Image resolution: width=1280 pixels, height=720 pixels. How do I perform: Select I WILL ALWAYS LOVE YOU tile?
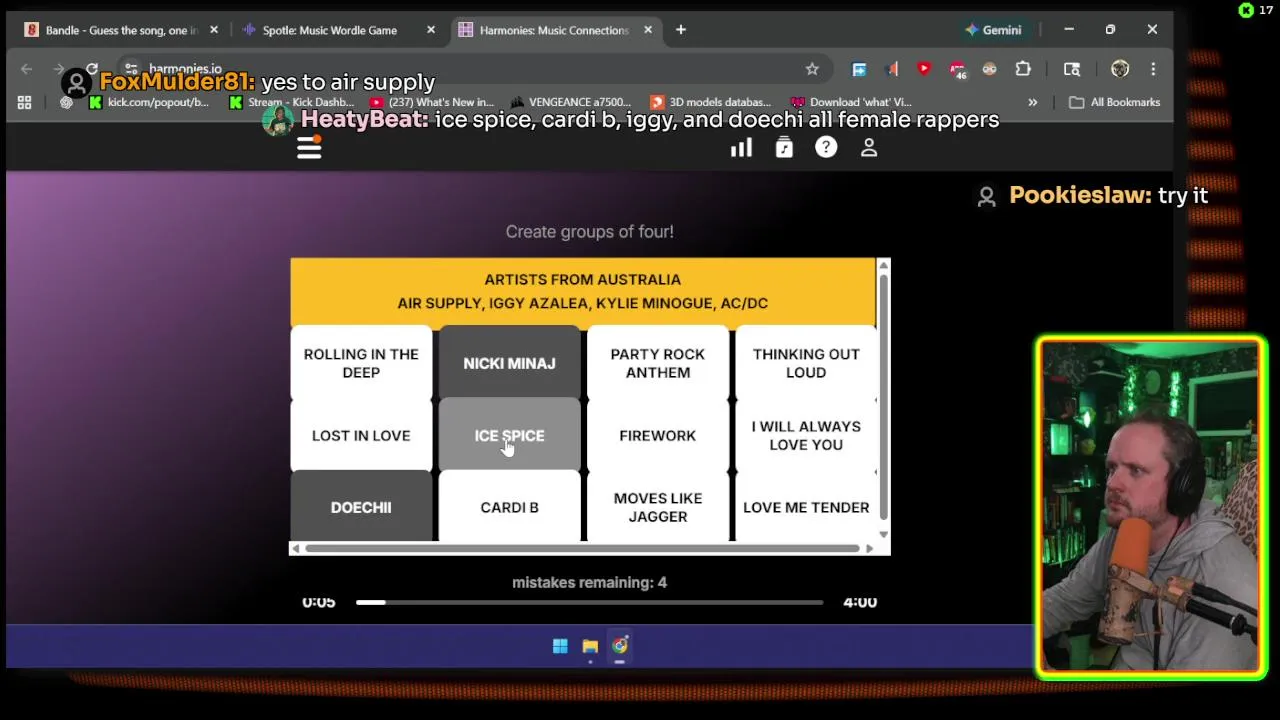coord(805,435)
